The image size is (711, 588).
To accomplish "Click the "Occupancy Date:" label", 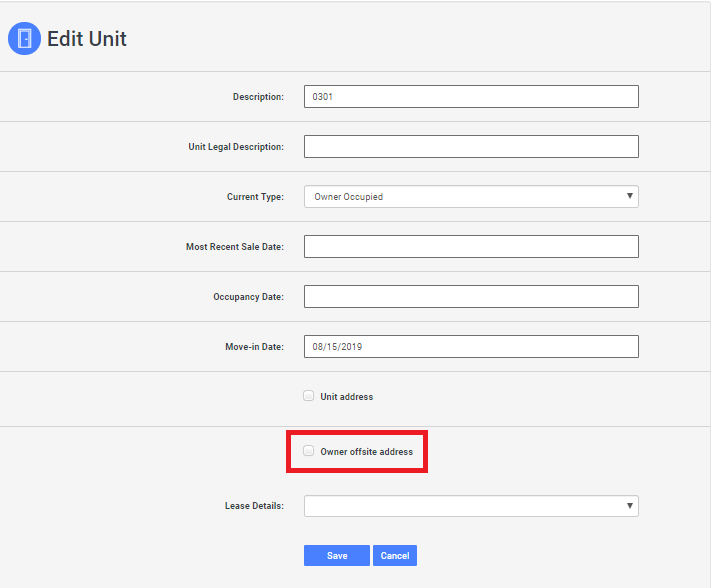I will point(248,297).
